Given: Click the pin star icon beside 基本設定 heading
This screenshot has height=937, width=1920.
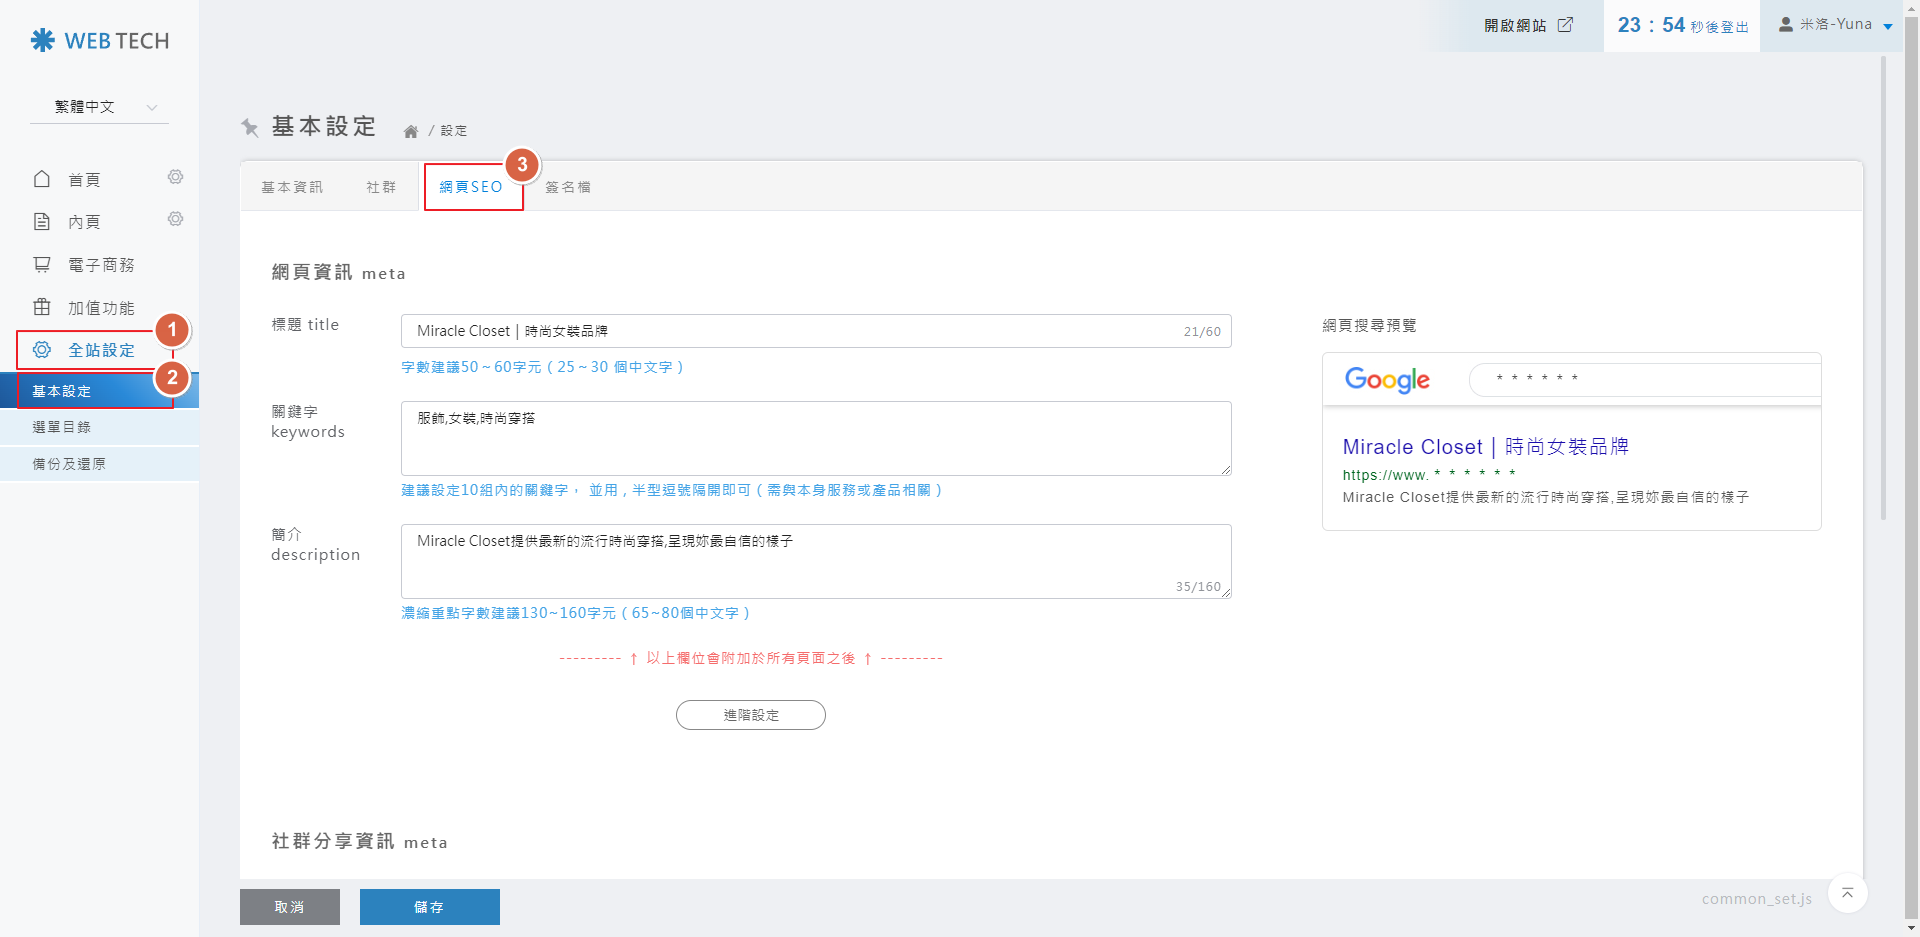Looking at the screenshot, I should click(x=250, y=127).
